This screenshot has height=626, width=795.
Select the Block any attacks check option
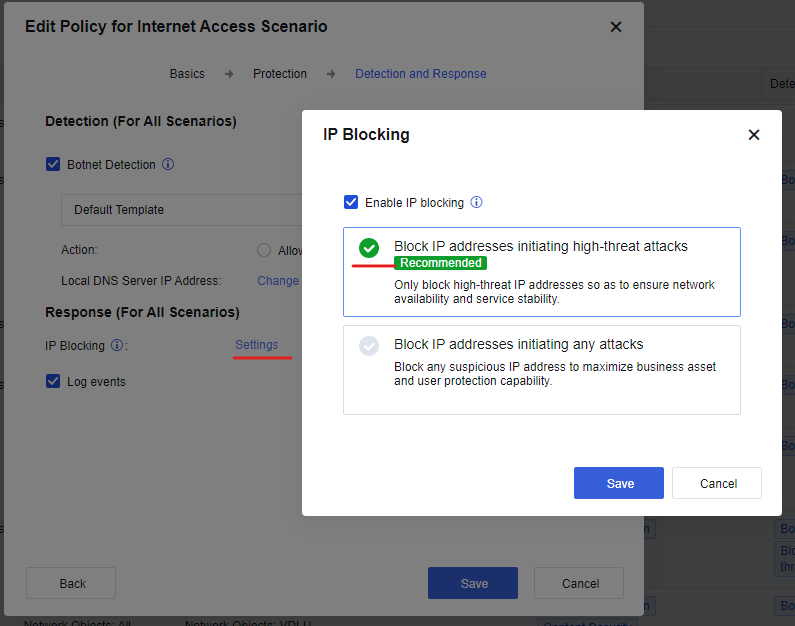(369, 346)
